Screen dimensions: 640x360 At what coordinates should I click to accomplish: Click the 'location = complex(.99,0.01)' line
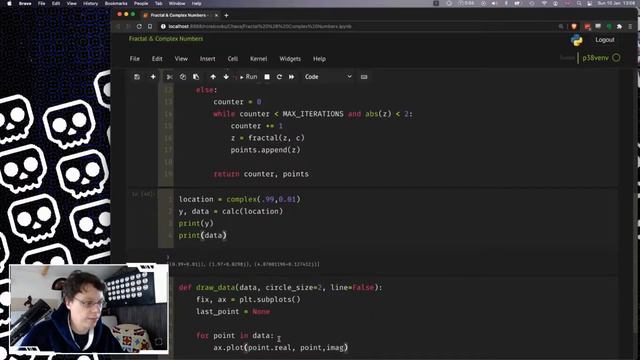(240, 199)
